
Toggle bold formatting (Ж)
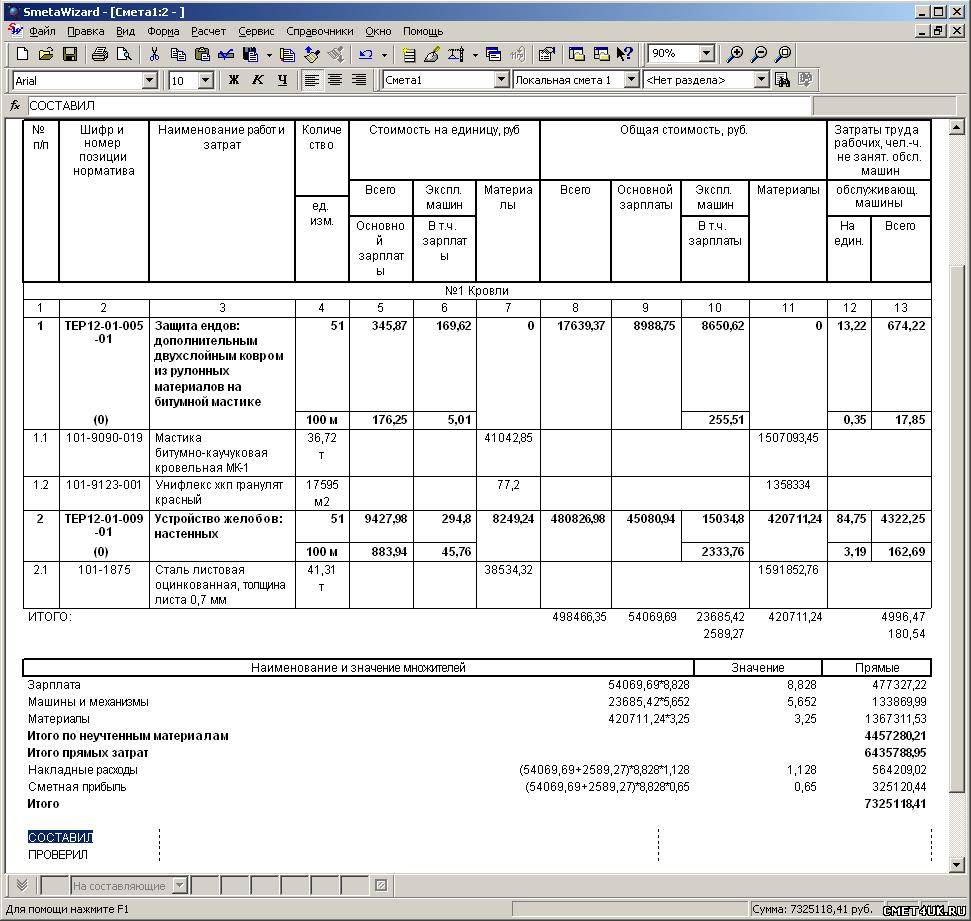click(x=233, y=80)
